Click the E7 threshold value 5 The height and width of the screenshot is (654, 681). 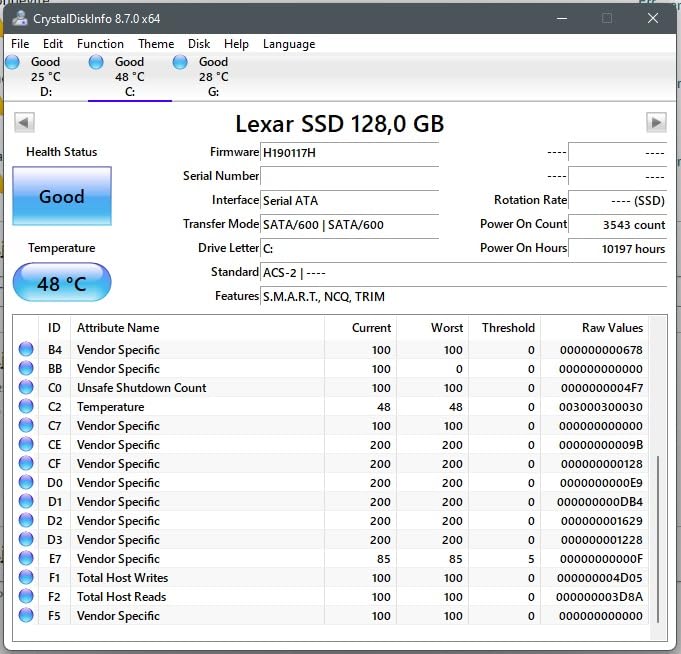[531, 559]
